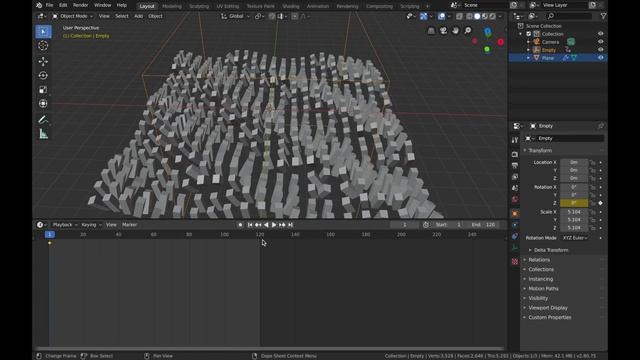This screenshot has height=360, width=640.
Task: Switch to the Shading workspace tab
Action: [x=291, y=6]
